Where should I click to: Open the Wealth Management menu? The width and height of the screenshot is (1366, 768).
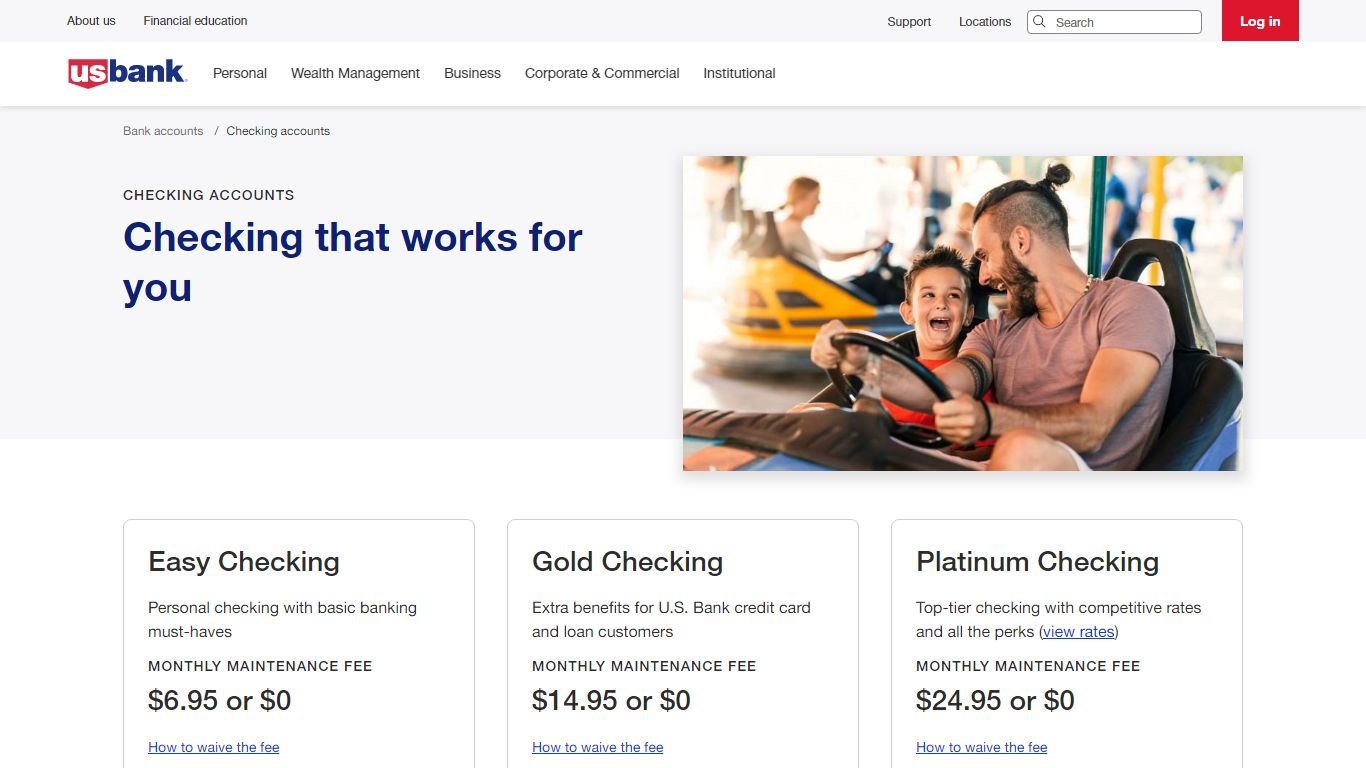coord(355,73)
